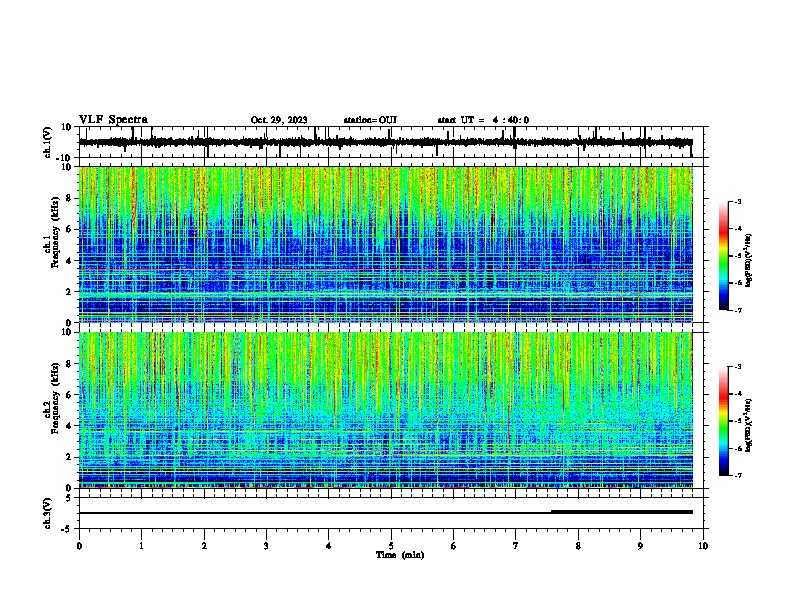Click the ch.1 frequency axis tick "8"
This screenshot has width=792, height=612.
tap(70, 198)
